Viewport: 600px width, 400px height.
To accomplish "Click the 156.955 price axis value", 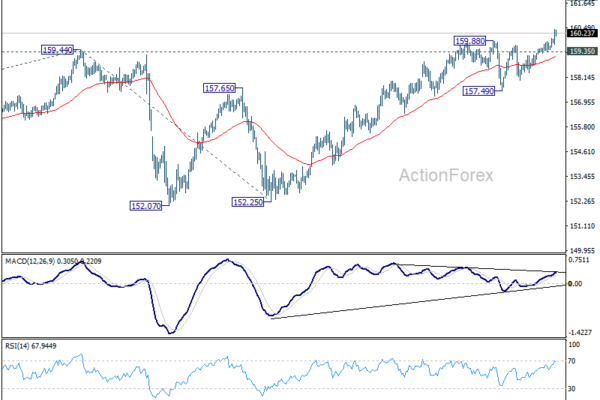I will [582, 102].
